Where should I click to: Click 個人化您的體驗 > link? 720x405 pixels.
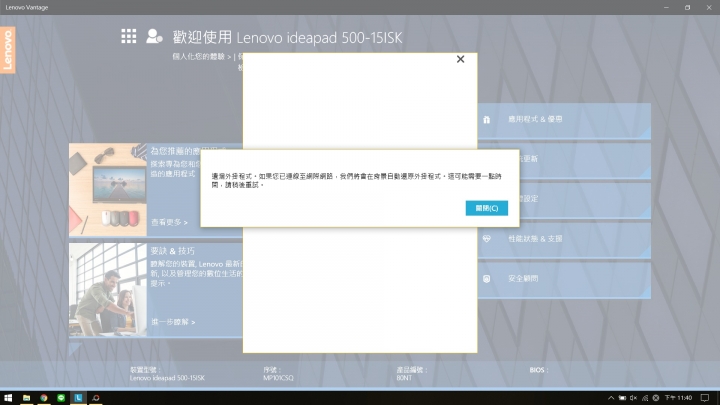click(202, 56)
